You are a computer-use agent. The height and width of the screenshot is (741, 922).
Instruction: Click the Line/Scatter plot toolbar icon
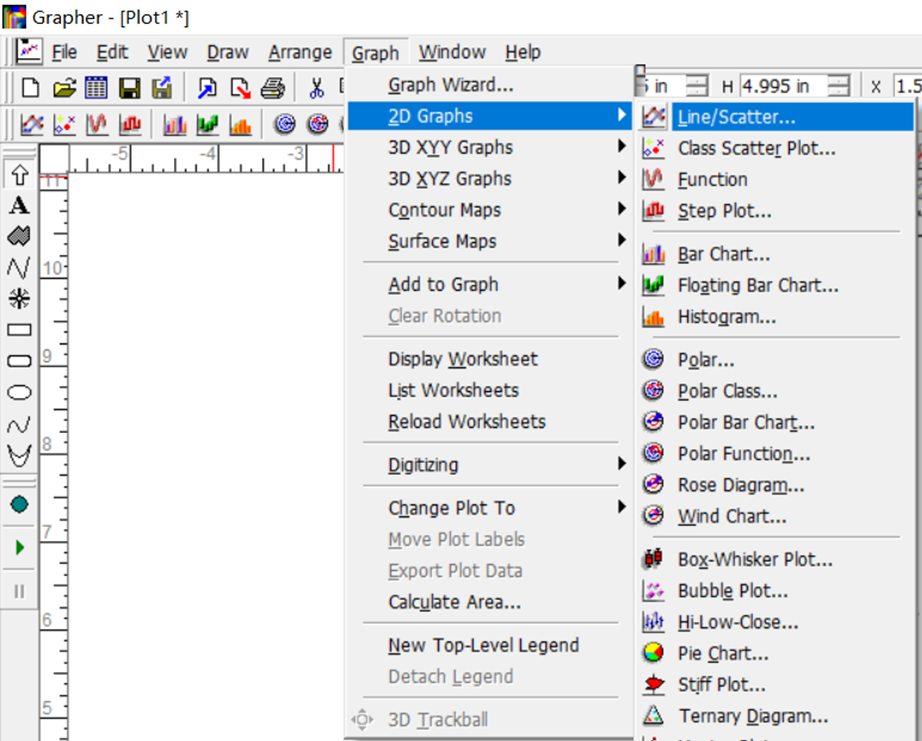point(32,124)
